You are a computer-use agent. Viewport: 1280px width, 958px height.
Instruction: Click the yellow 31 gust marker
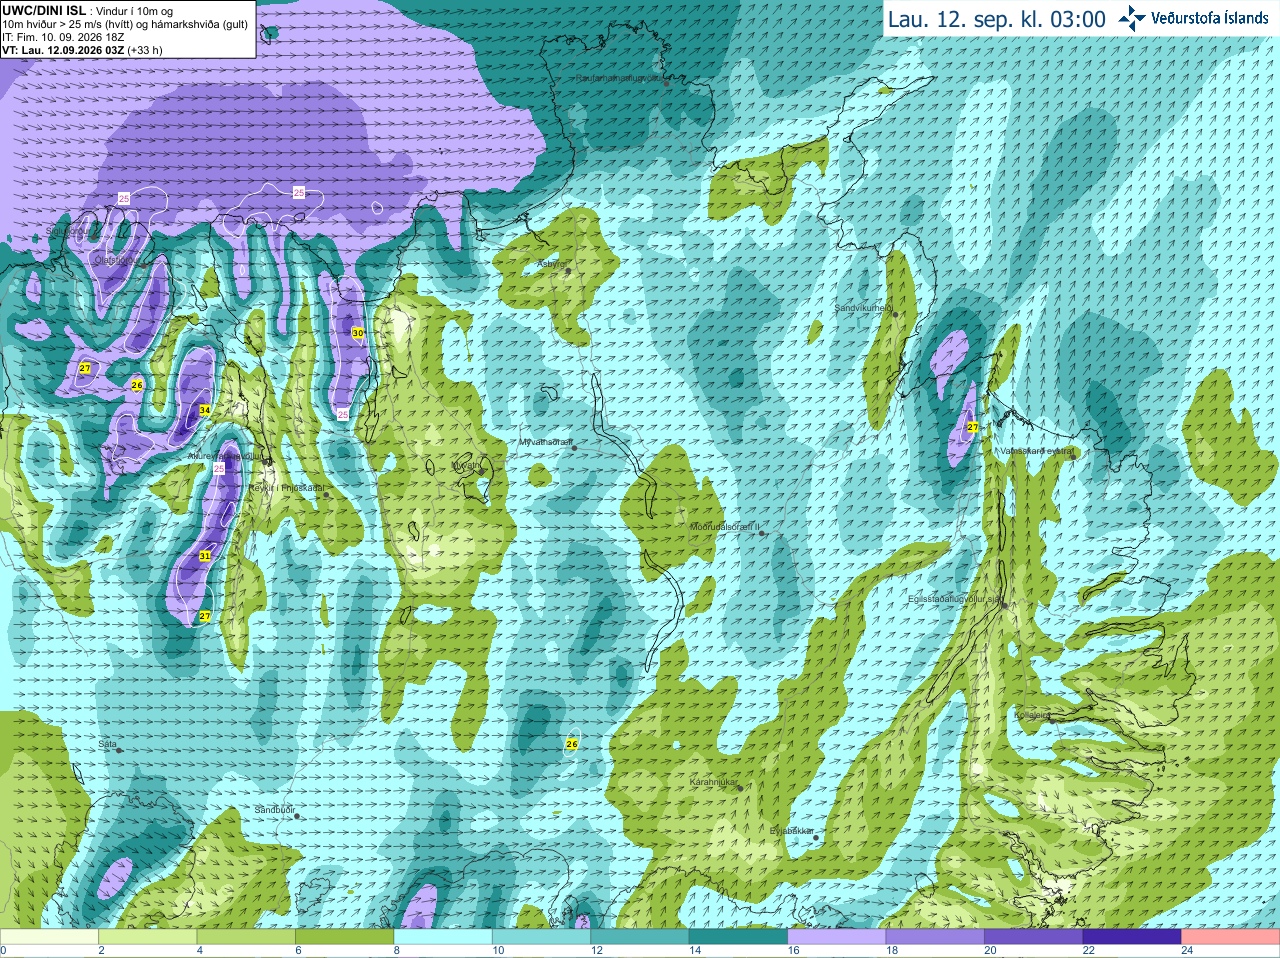(204, 556)
